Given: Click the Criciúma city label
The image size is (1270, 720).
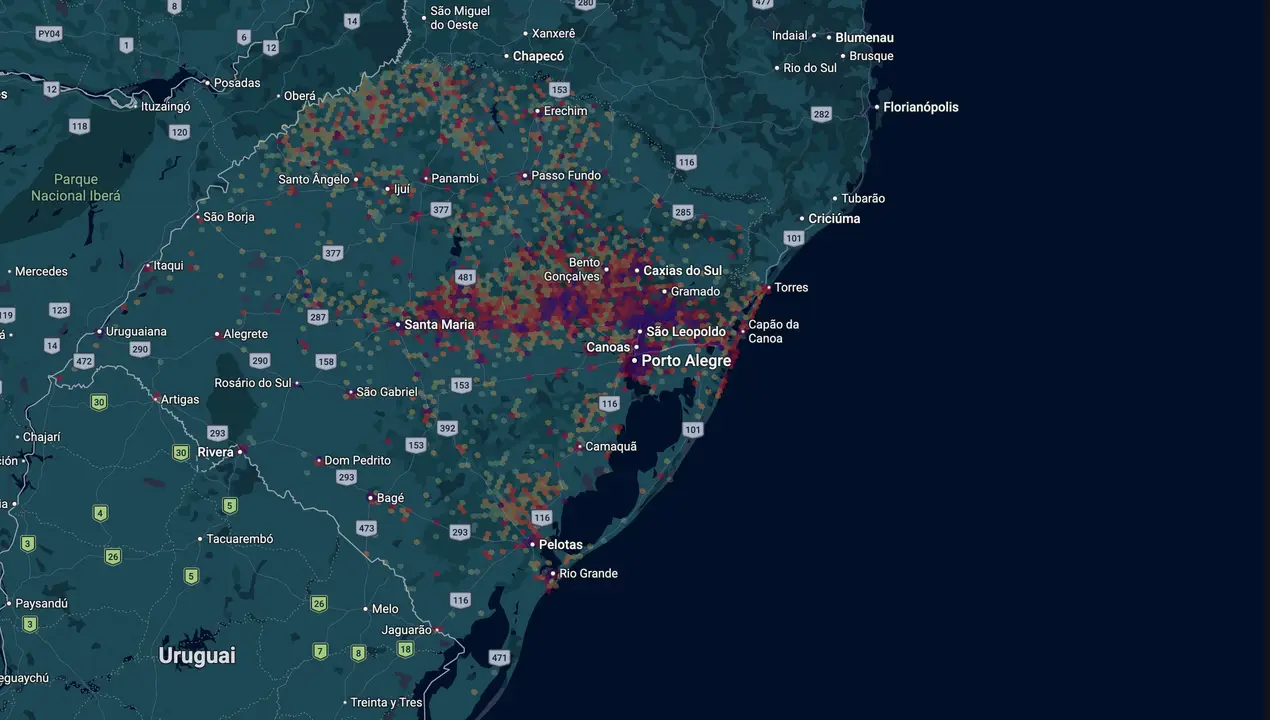Looking at the screenshot, I should click(x=834, y=218).
